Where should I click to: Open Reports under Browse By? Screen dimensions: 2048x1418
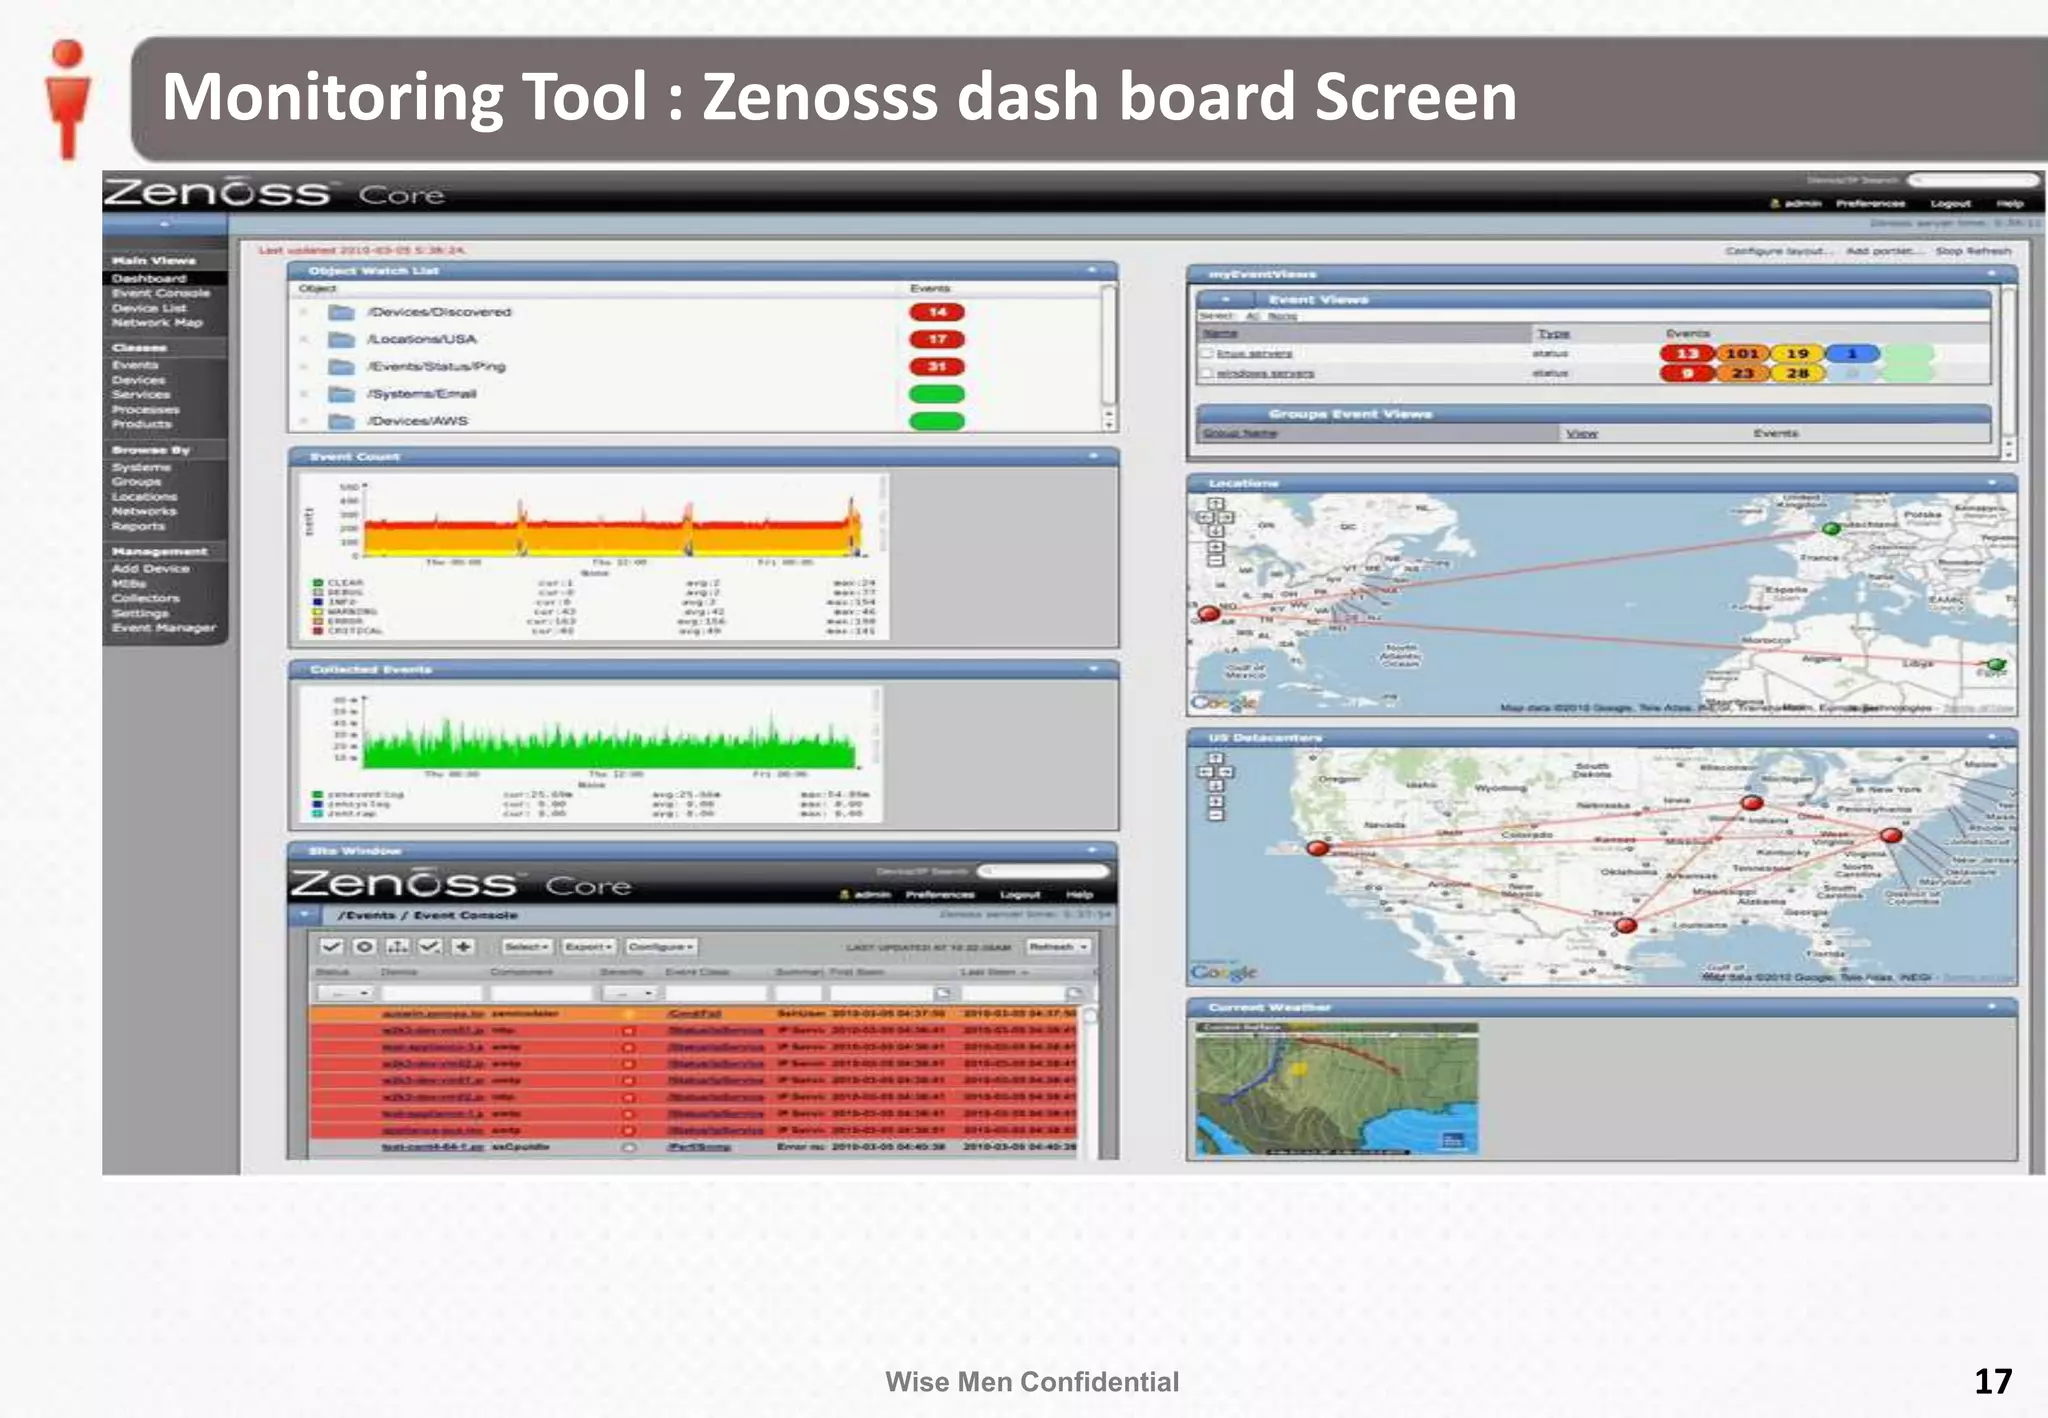(138, 526)
